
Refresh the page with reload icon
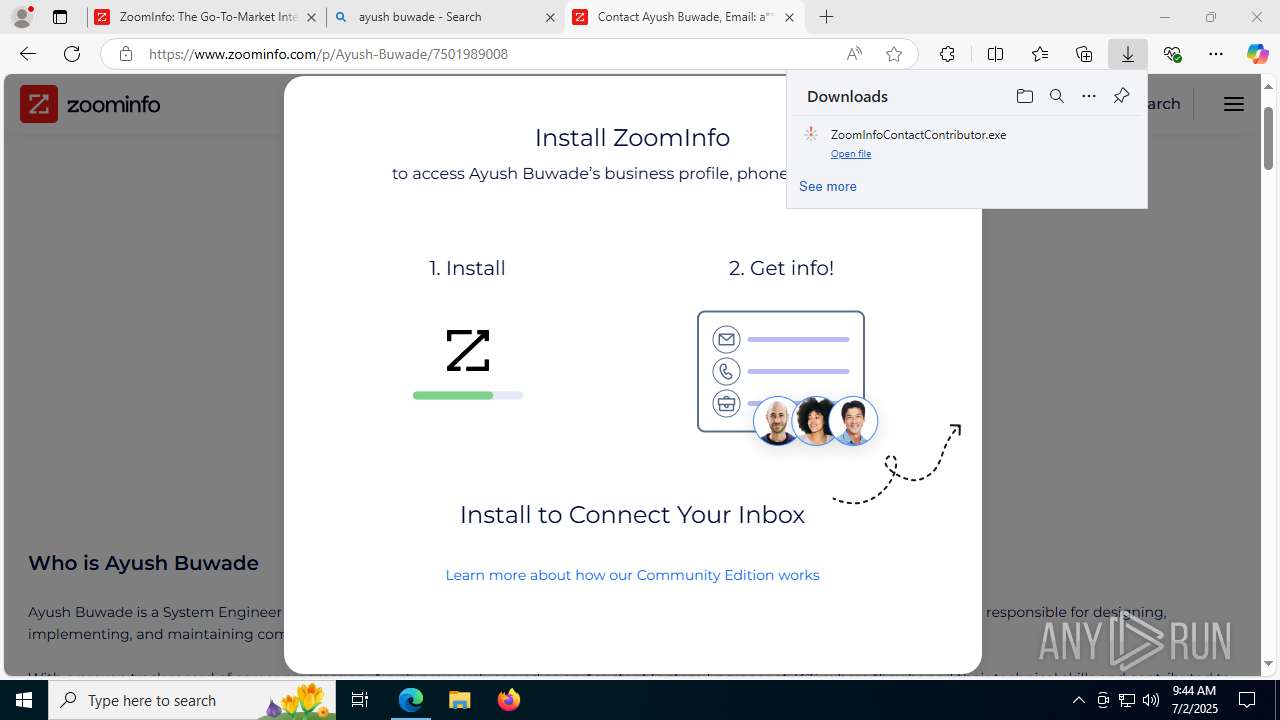(x=72, y=54)
